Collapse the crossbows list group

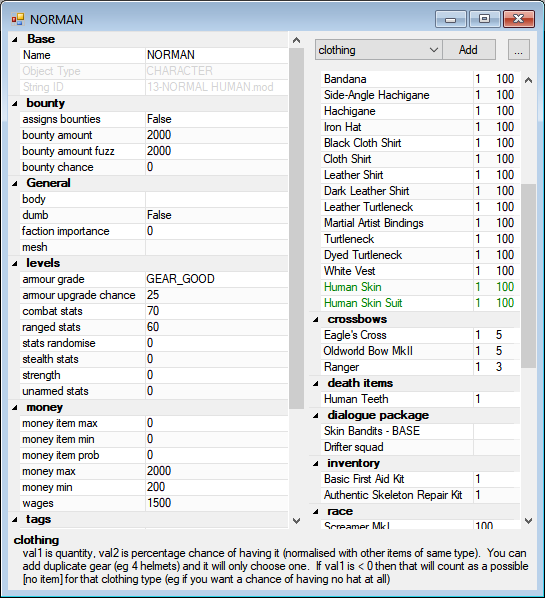coord(316,320)
